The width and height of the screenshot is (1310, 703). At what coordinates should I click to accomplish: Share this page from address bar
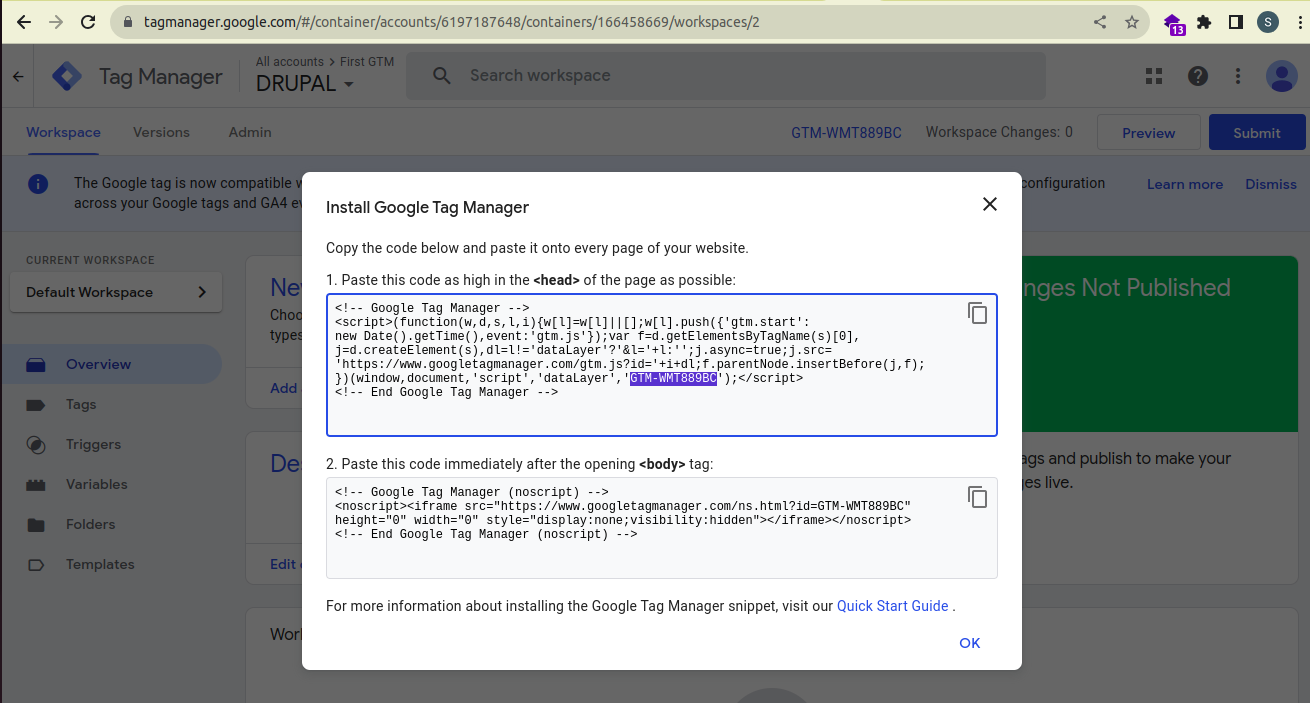pos(1100,21)
